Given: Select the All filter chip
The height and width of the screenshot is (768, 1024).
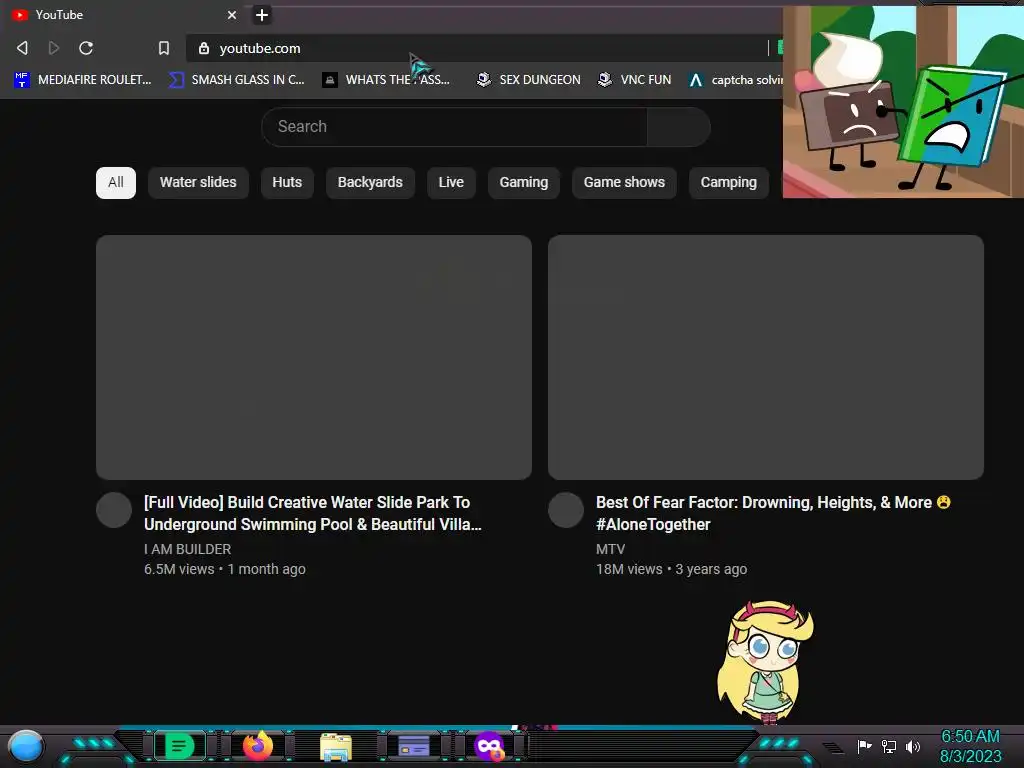Looking at the screenshot, I should pos(116,182).
